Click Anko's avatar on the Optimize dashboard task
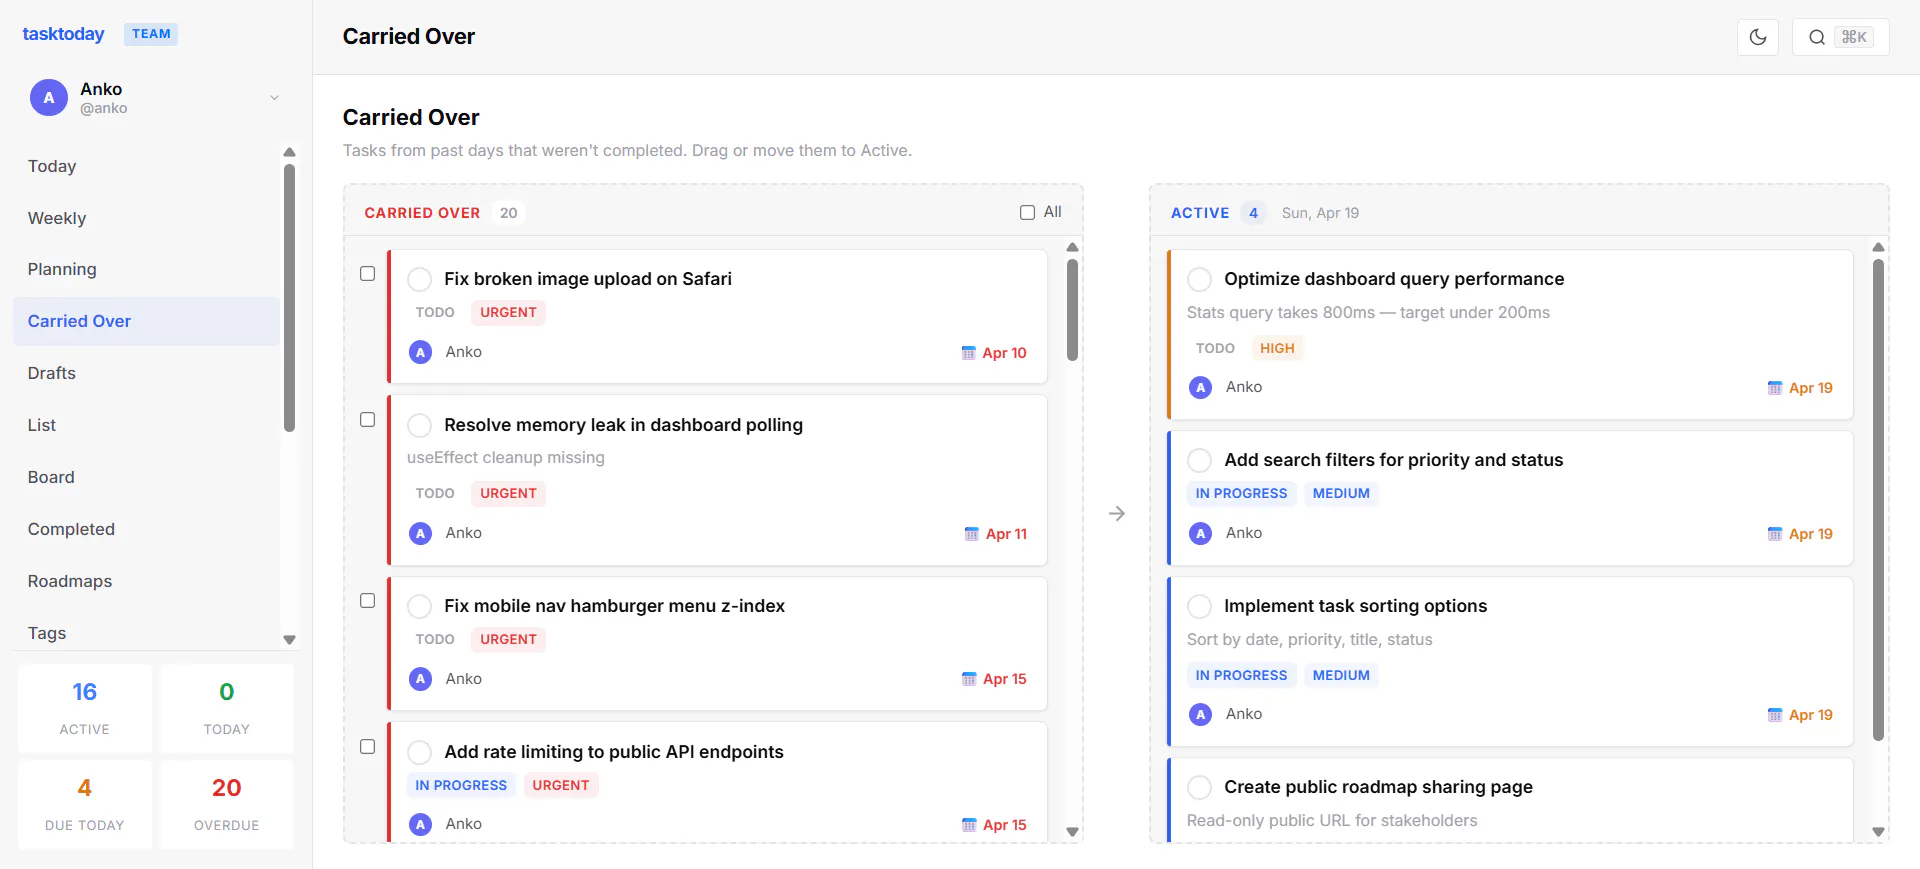 coord(1200,387)
